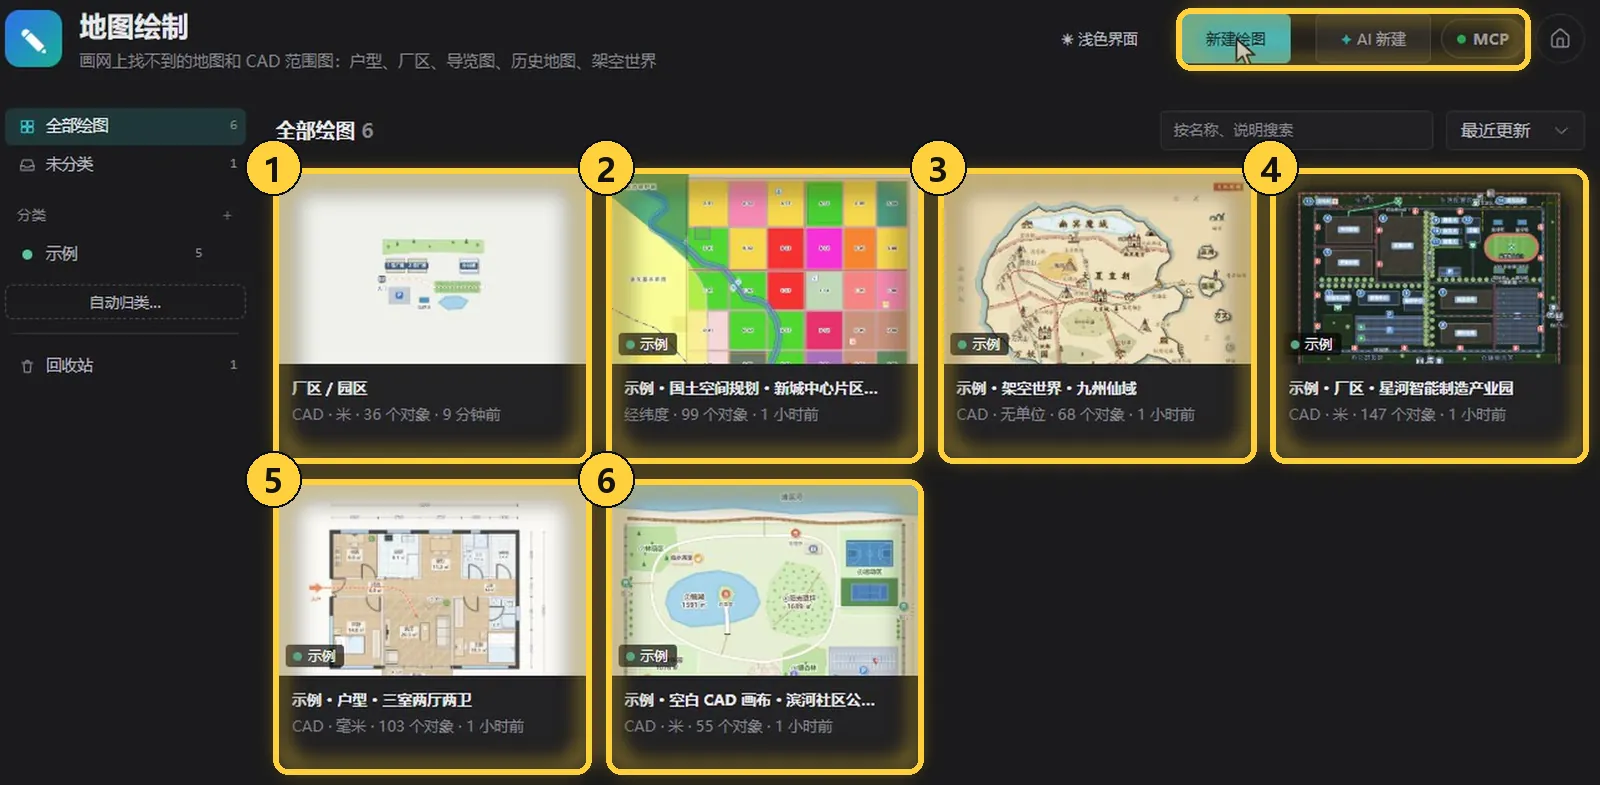
Task: Click the title 示例・厂区・星河智能制造产业园
Action: (x=1400, y=388)
